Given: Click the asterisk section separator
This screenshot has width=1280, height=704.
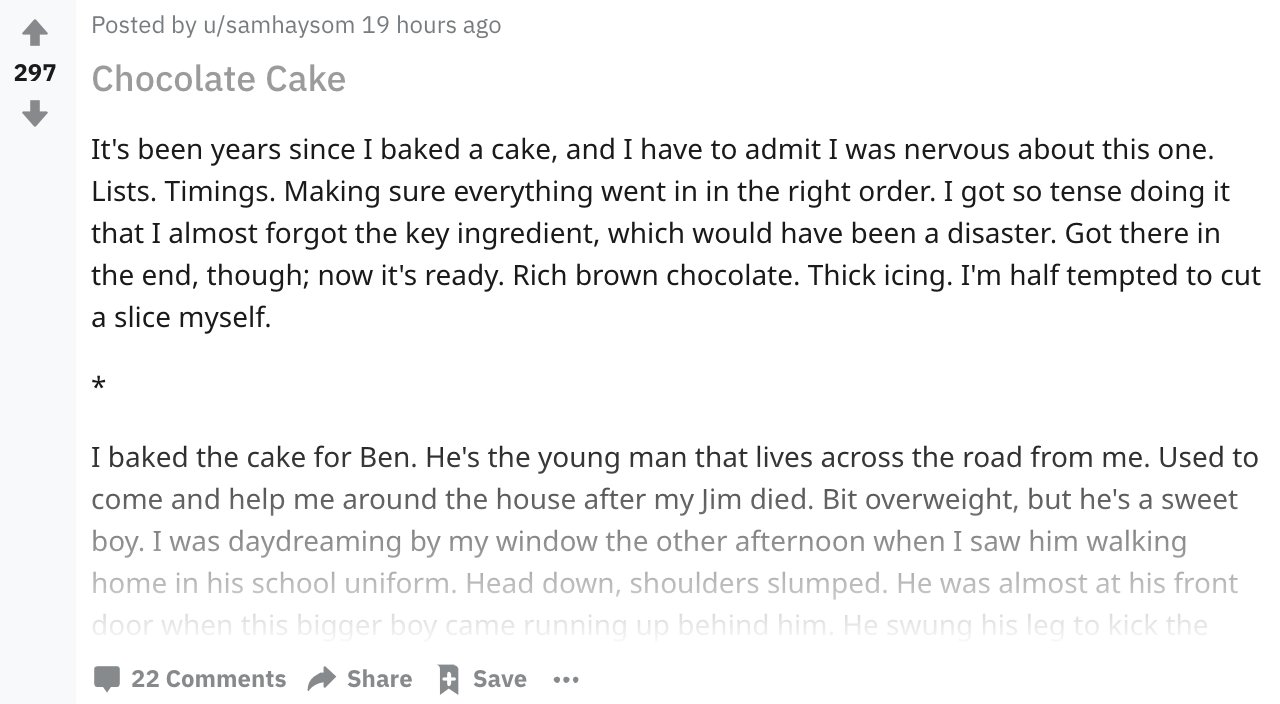Looking at the screenshot, I should tap(98, 386).
